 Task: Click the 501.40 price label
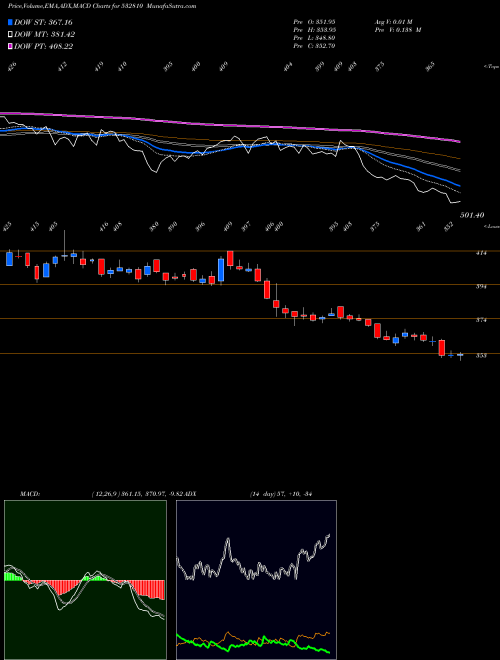tap(472, 215)
